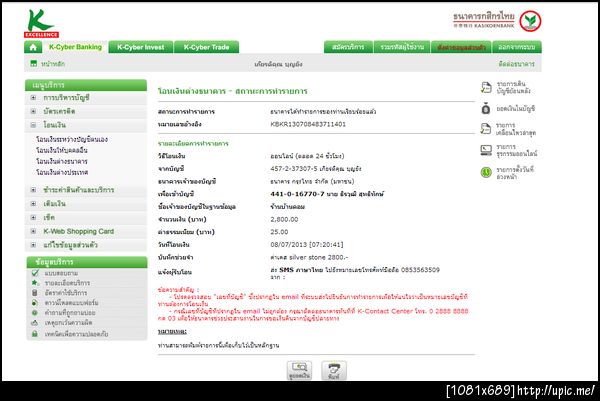Click the print button with printer icon

point(334,370)
